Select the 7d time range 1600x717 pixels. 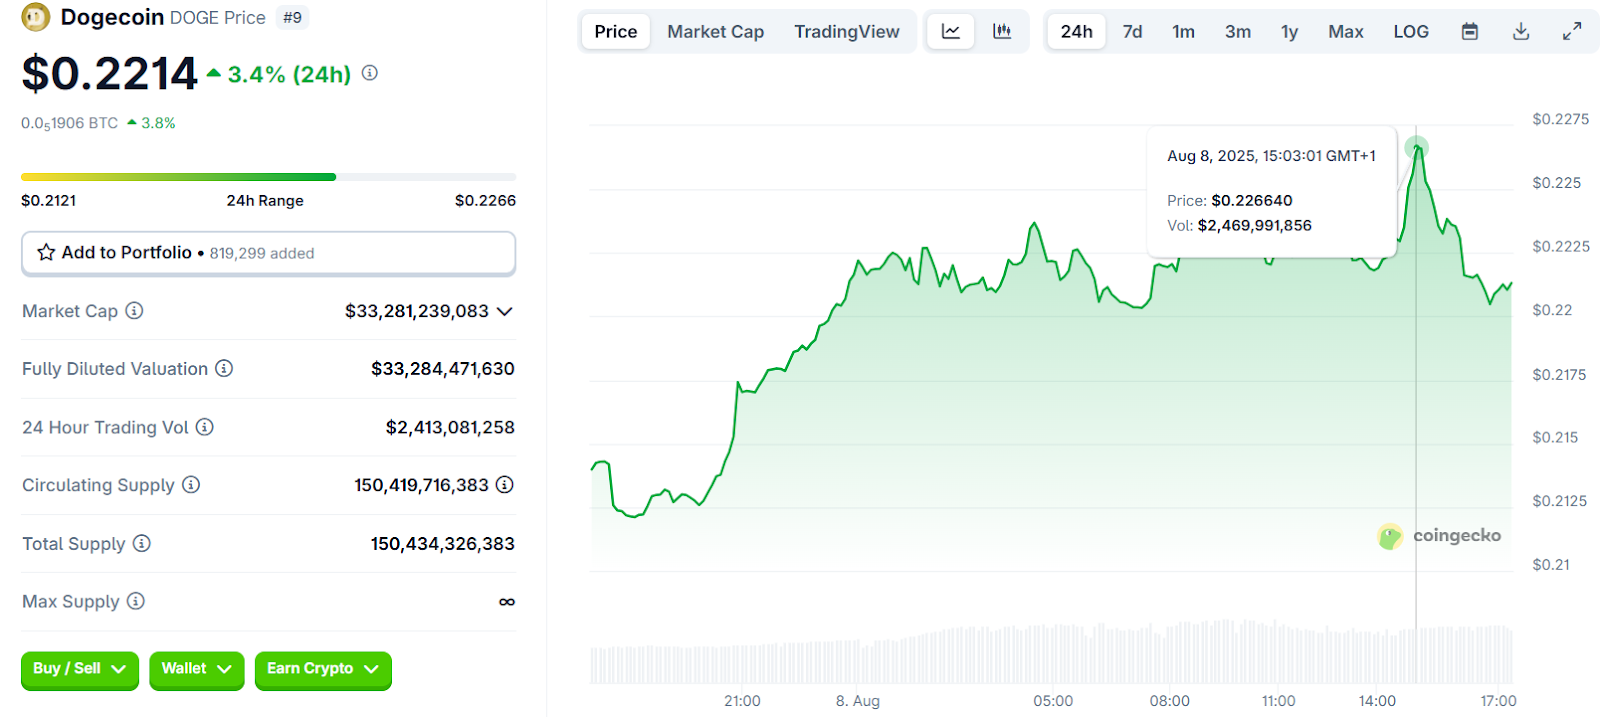click(1132, 32)
